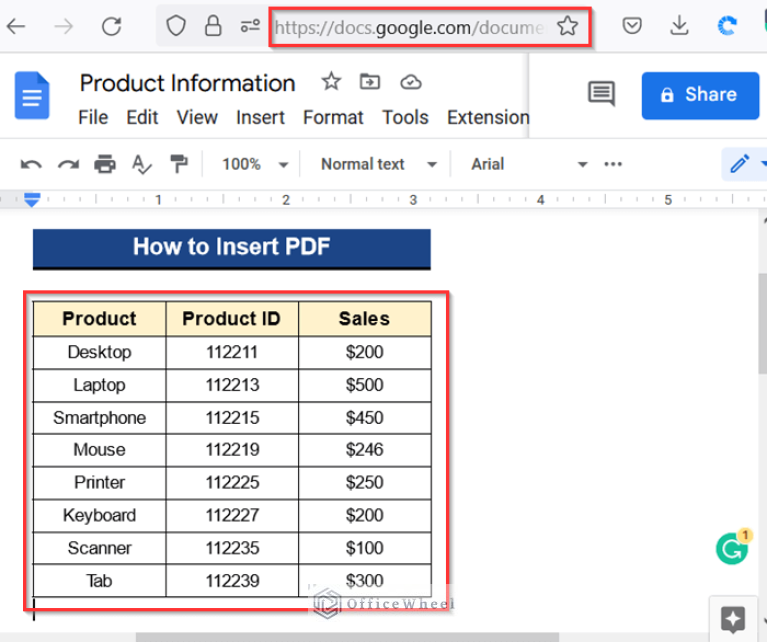The image size is (767, 642).
Task: Open the Insert menu
Action: [260, 118]
